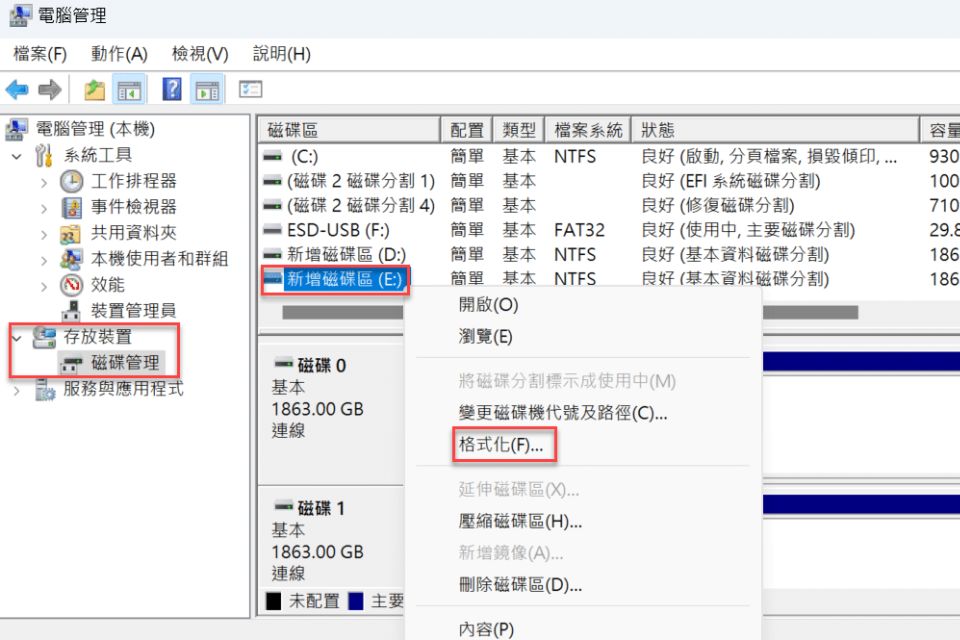Open the 說明(H) menu
This screenshot has width=960, height=640.
(x=282, y=54)
